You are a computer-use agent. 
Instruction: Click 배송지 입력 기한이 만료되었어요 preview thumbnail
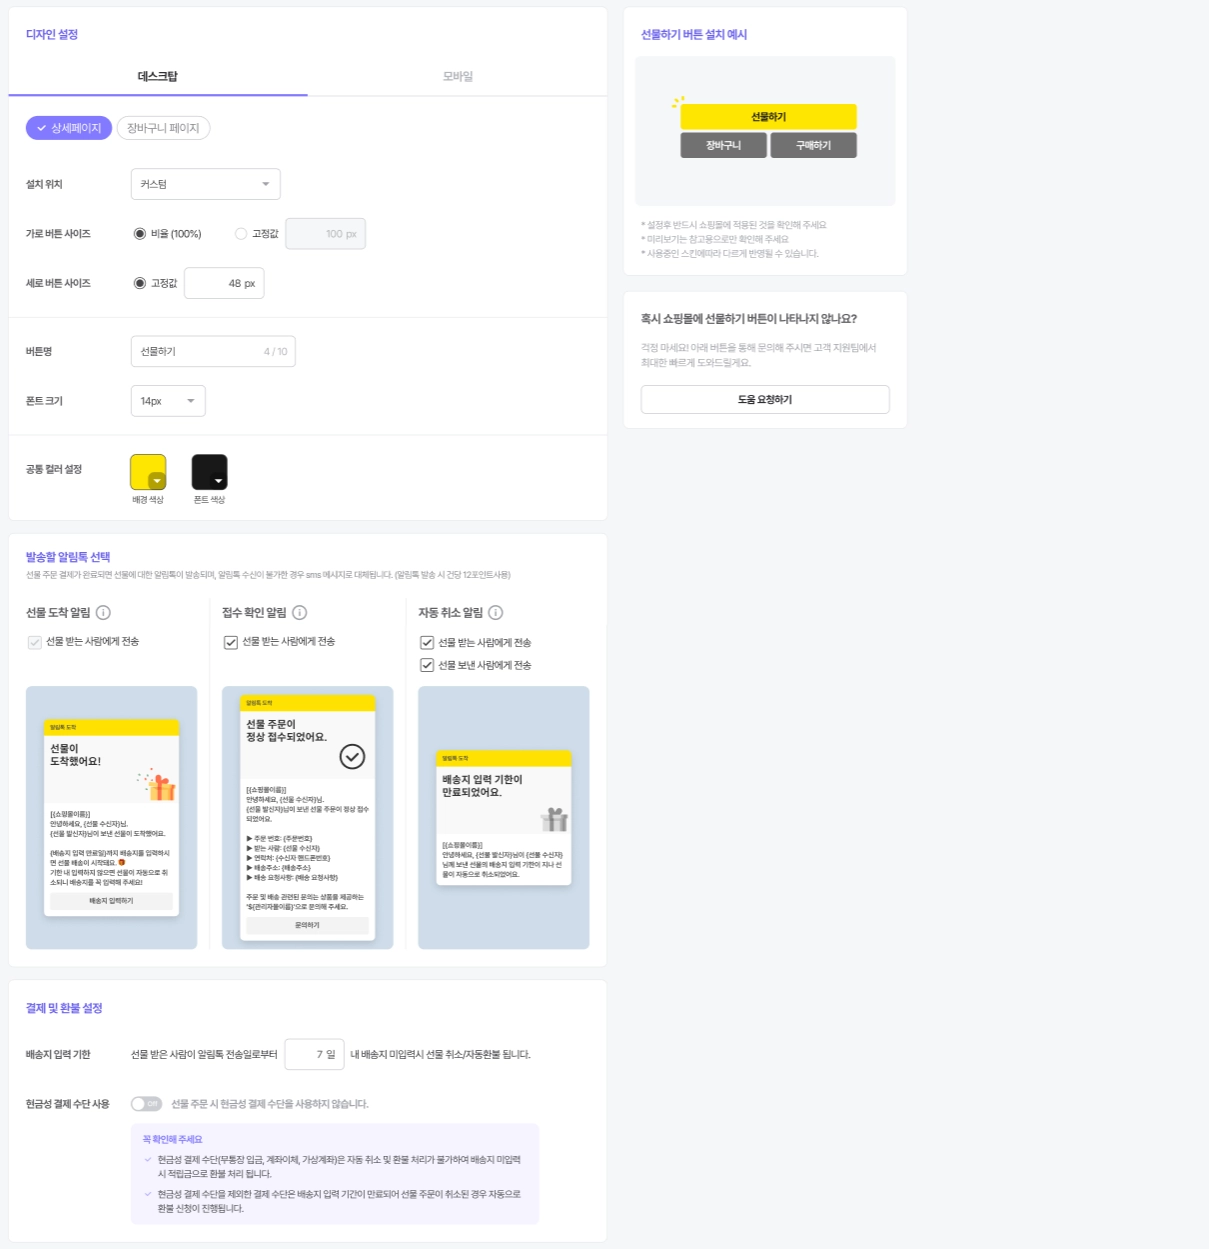503,818
